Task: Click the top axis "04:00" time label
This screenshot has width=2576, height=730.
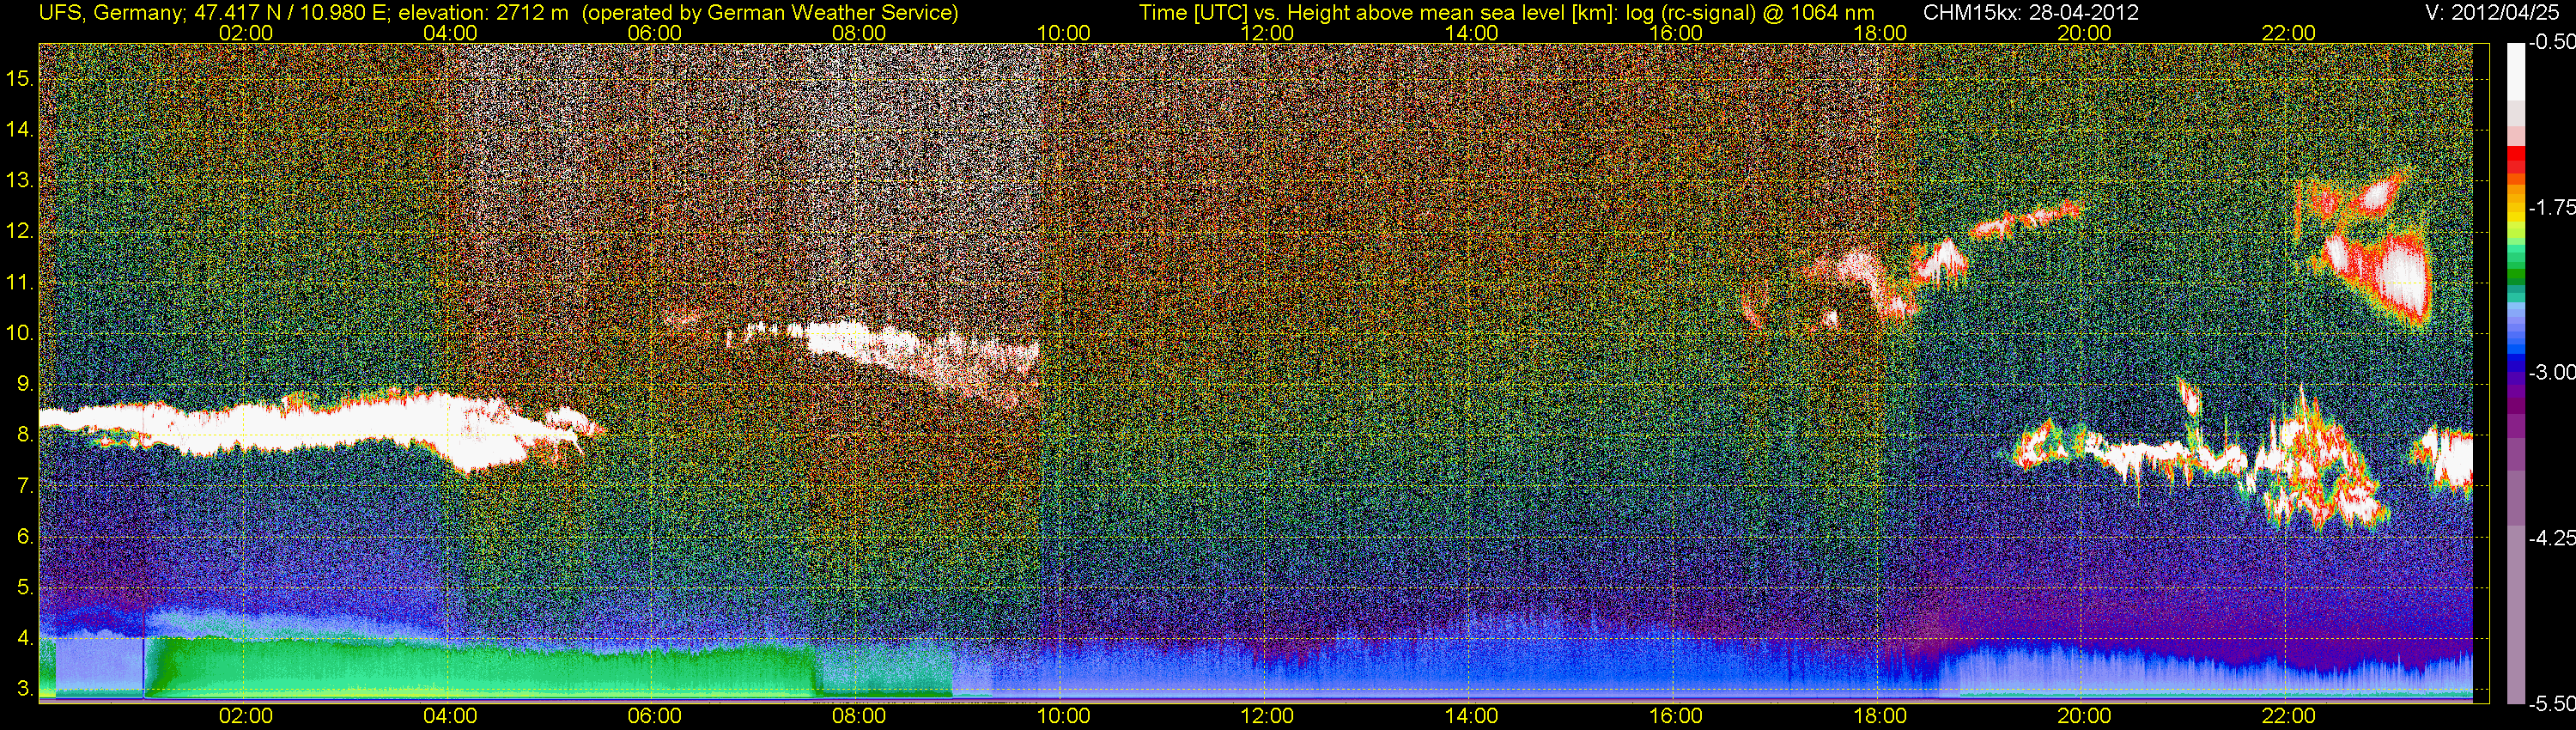Action: click(x=450, y=33)
